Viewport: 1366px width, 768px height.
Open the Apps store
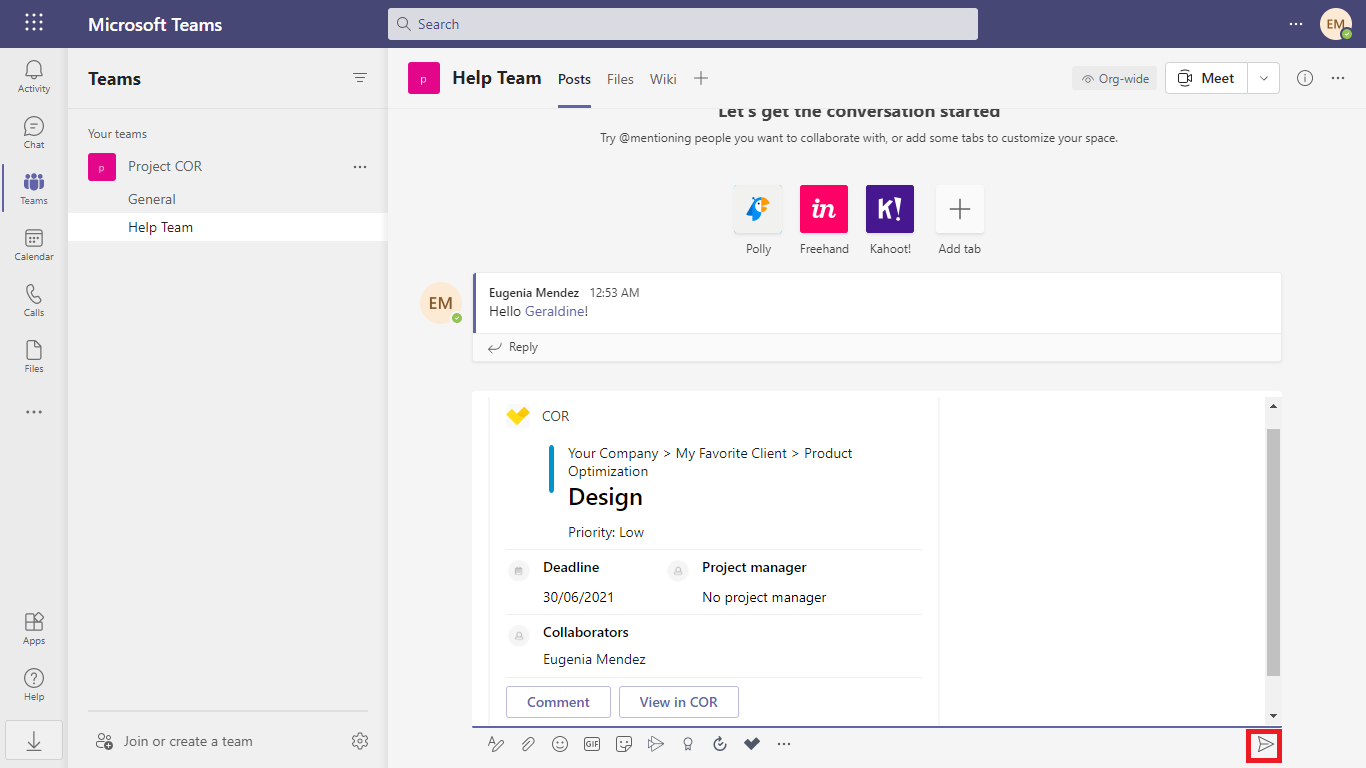pos(34,628)
